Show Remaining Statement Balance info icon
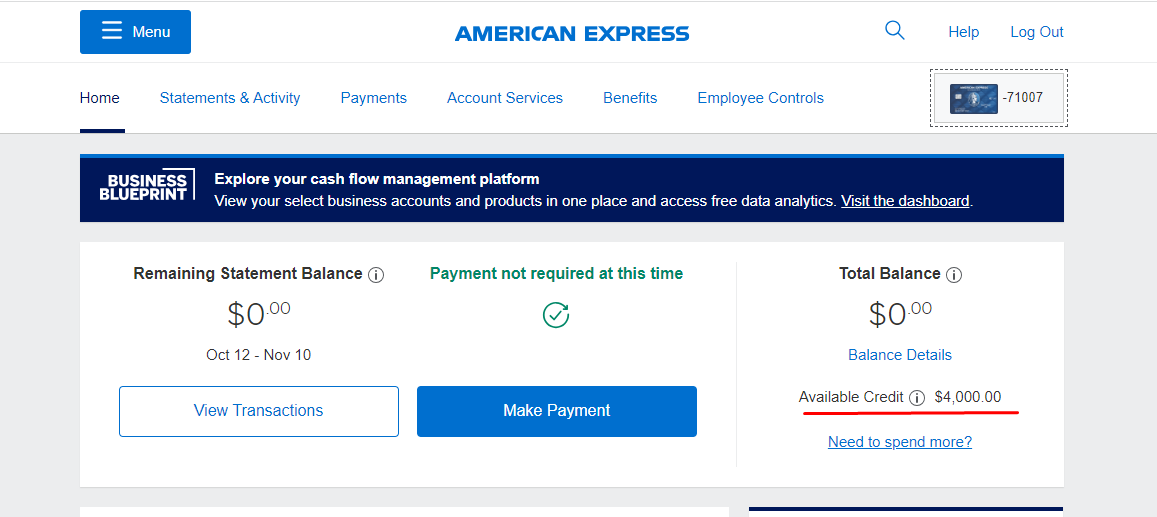The image size is (1157, 517). [376, 275]
